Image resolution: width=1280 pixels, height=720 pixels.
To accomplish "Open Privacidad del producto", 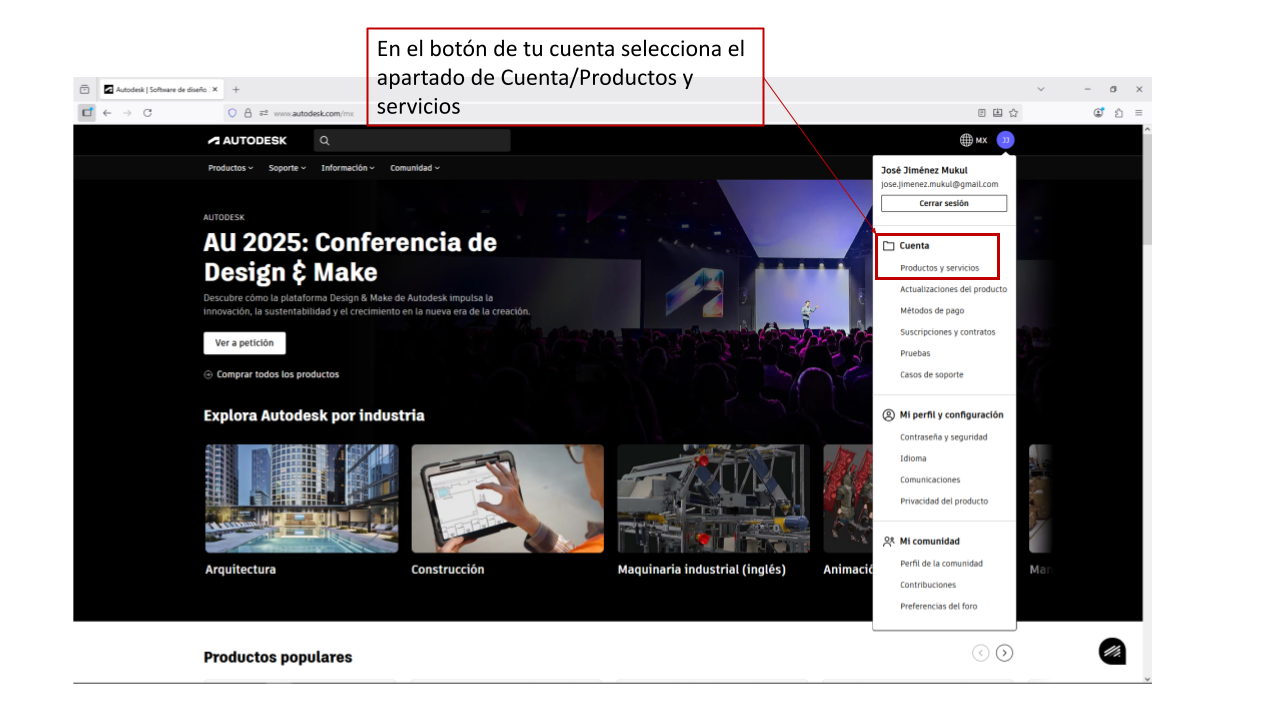I will click(x=944, y=501).
